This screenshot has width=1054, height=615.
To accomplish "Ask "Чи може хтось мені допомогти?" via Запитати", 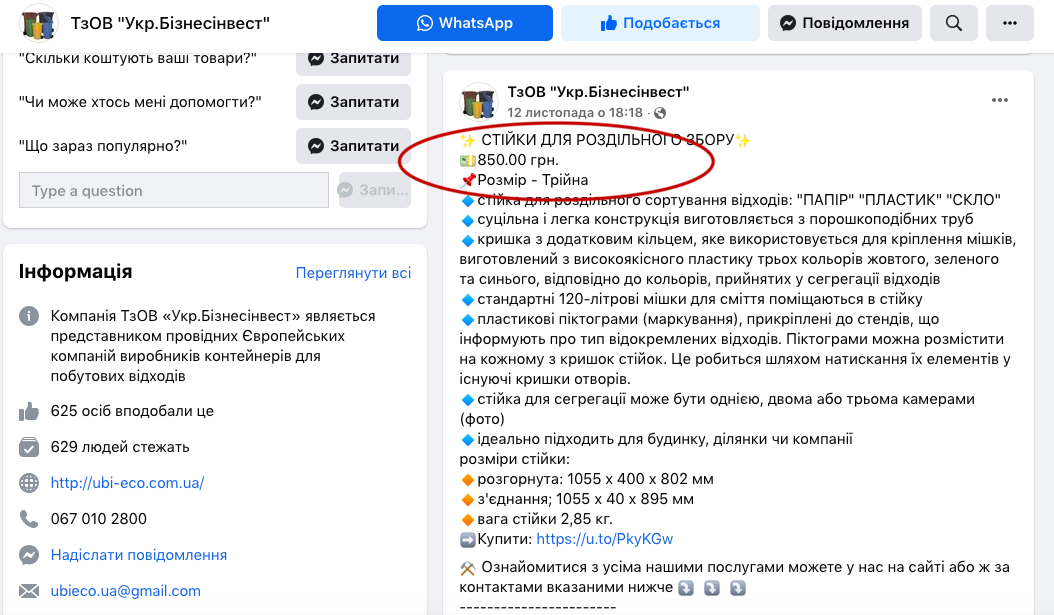I will click(x=354, y=102).
